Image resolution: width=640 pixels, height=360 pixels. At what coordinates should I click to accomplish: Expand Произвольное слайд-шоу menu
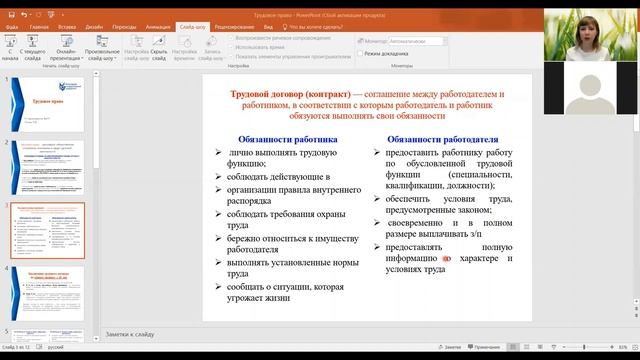pyautogui.click(x=102, y=48)
